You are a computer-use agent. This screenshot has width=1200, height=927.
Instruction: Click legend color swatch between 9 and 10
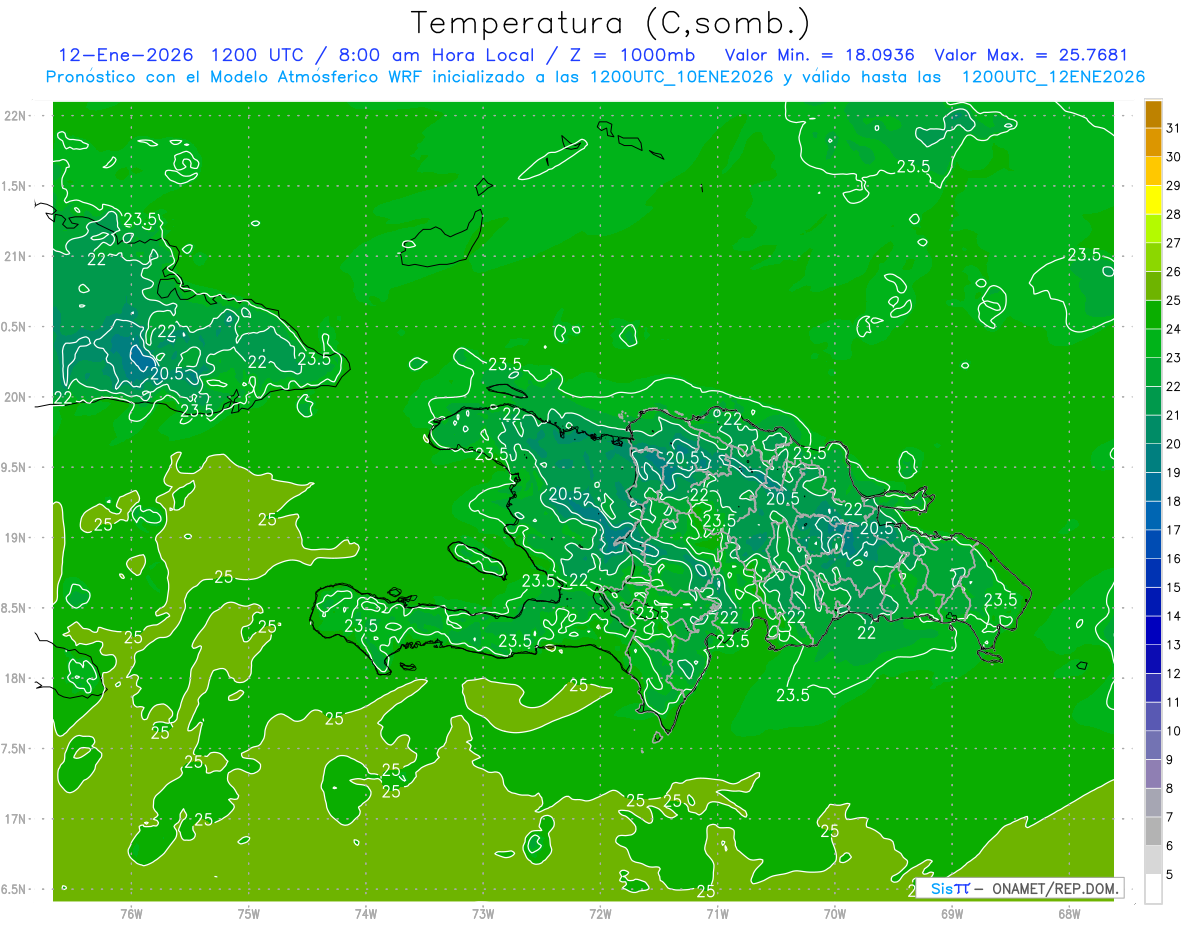click(1153, 744)
